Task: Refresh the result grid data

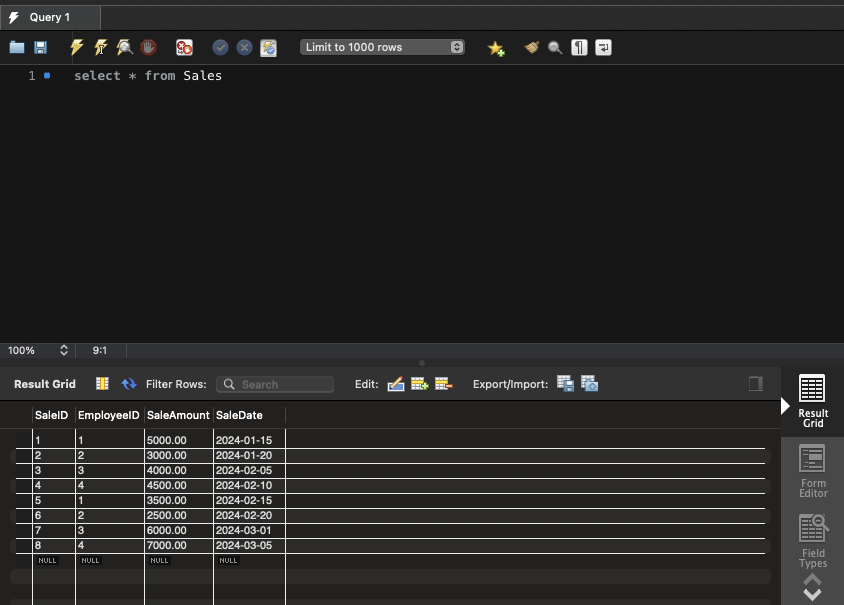Action: (129, 384)
